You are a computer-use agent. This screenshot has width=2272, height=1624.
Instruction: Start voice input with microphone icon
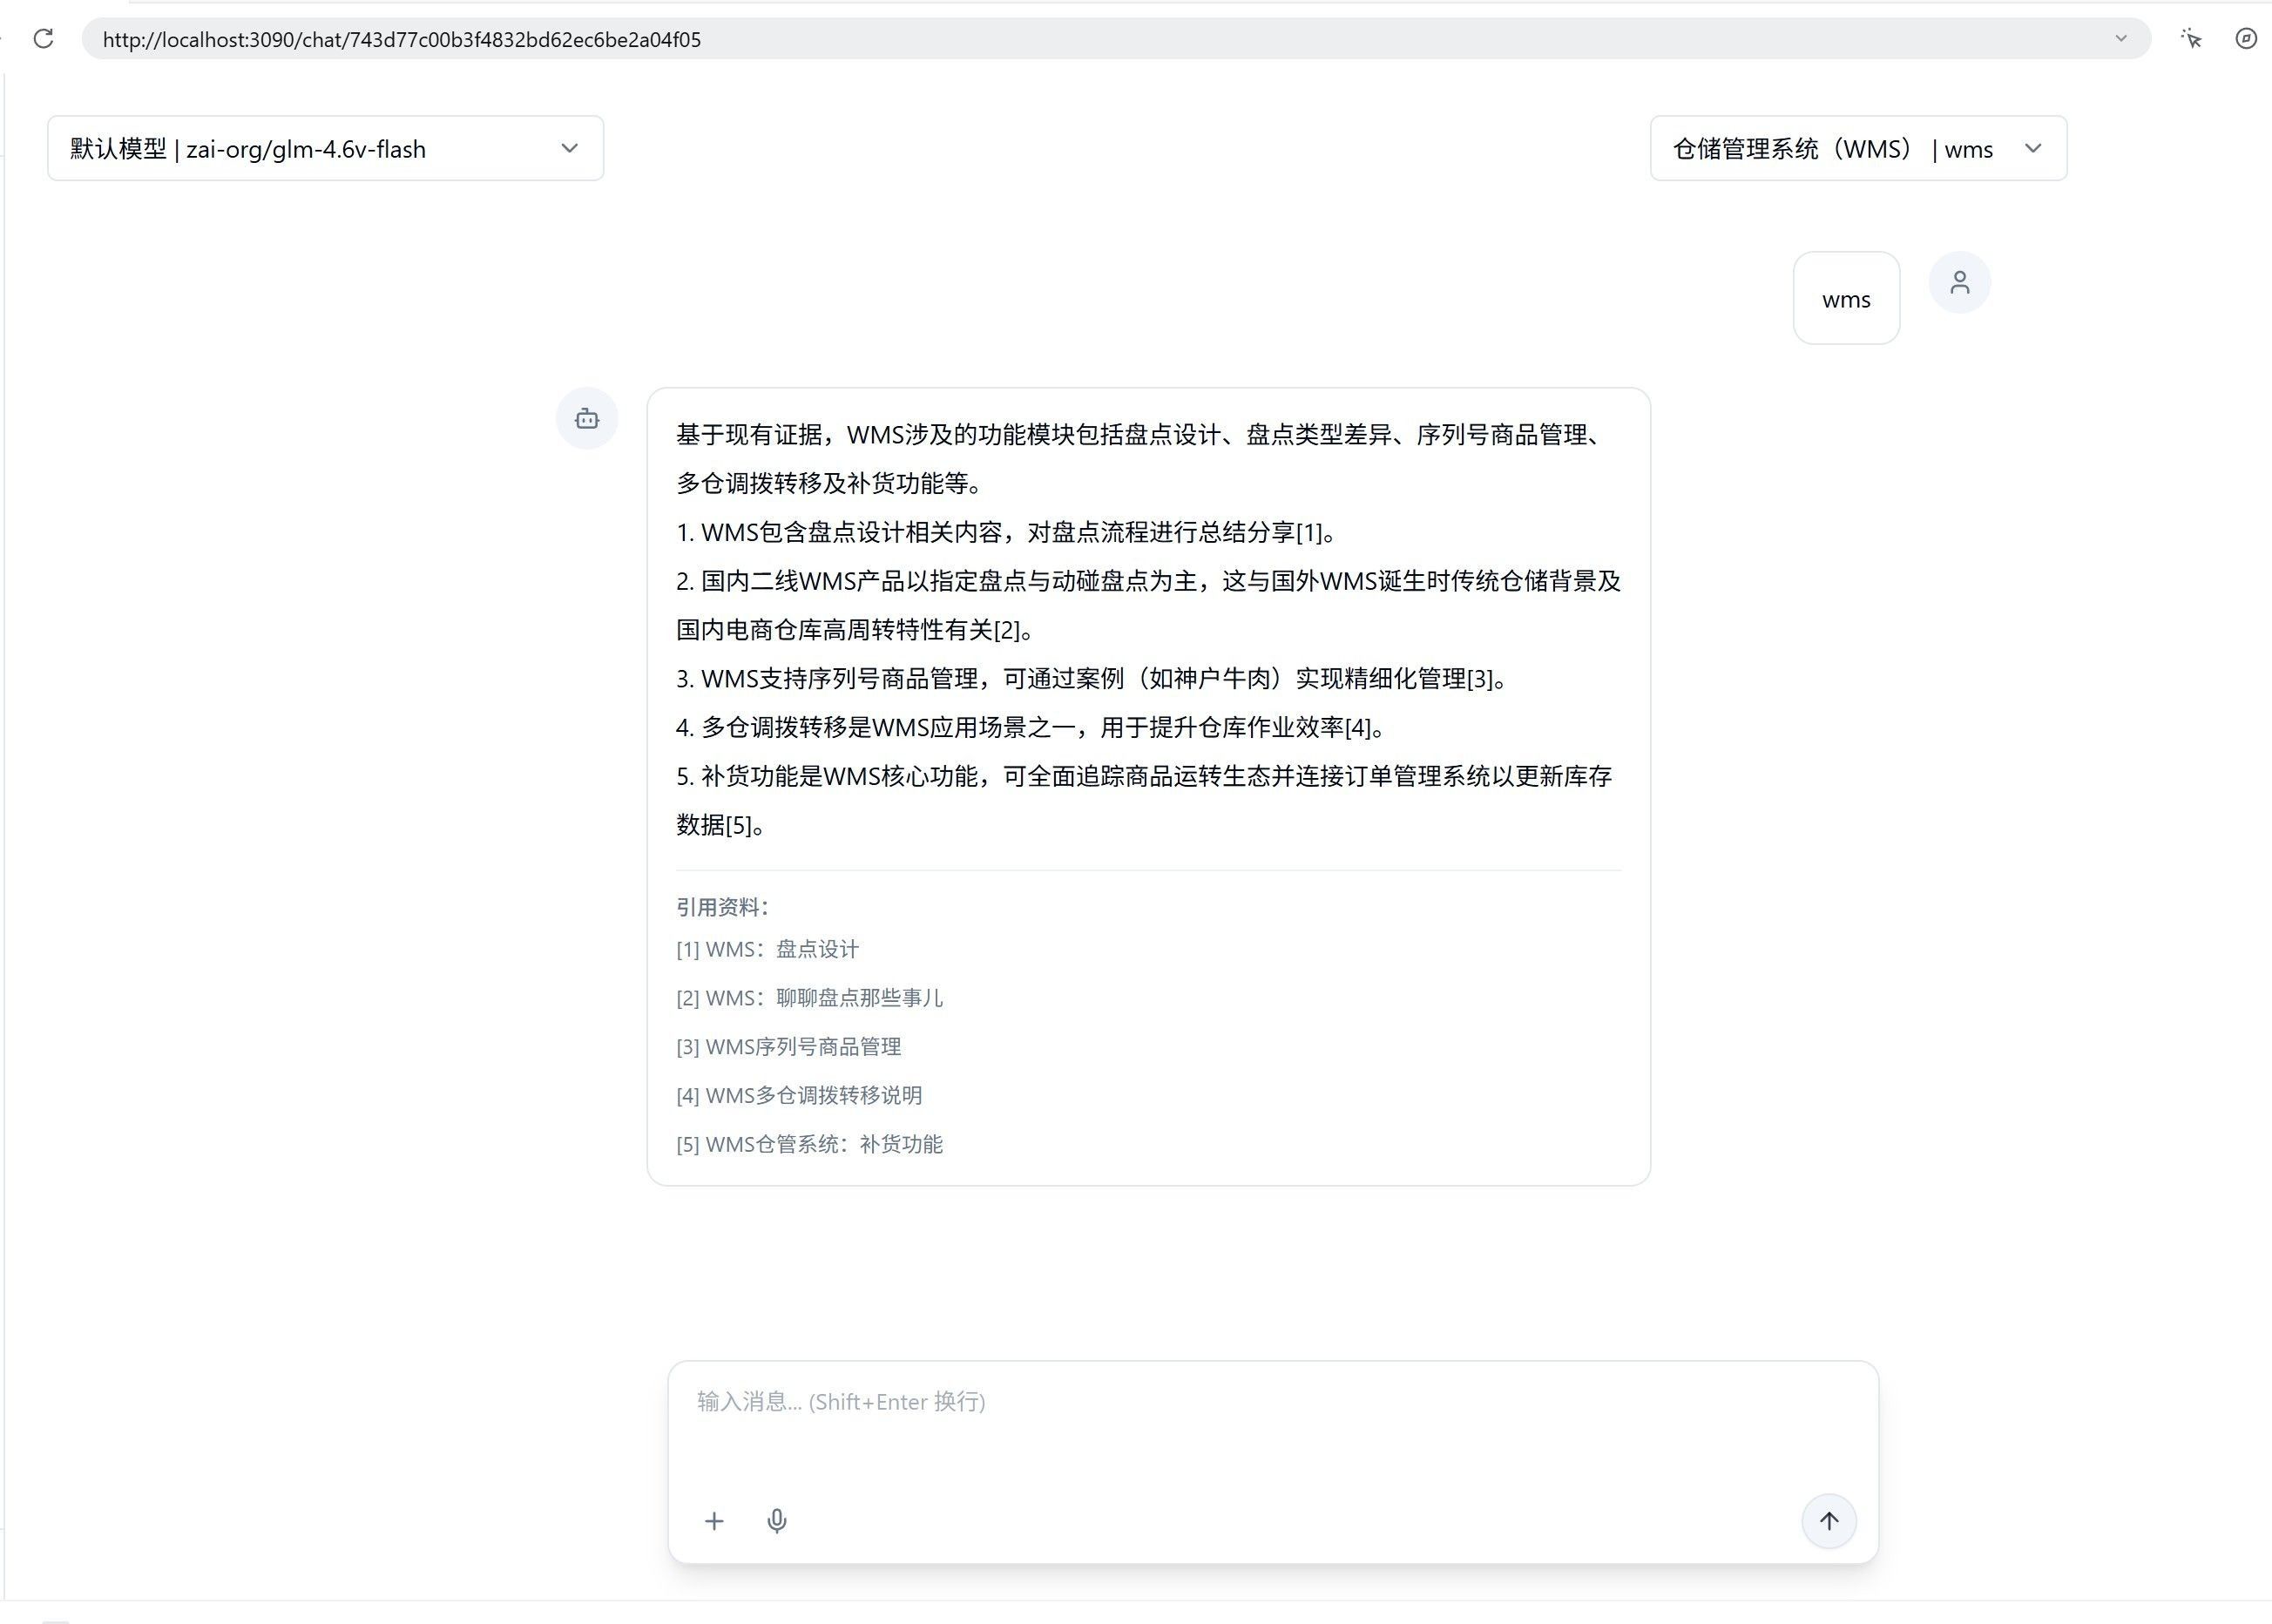[776, 1521]
